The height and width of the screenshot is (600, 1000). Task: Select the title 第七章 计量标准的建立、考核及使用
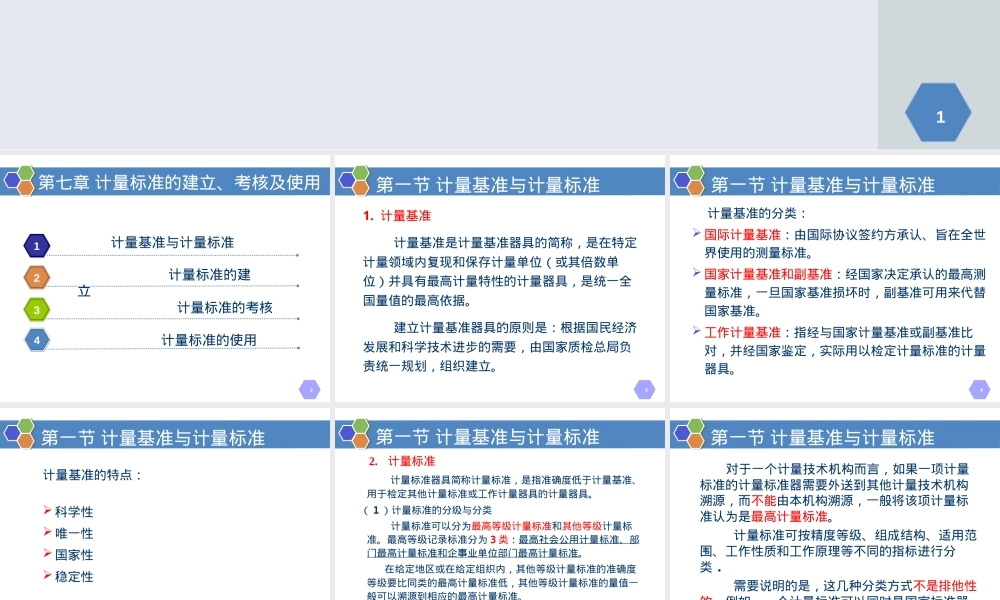pyautogui.click(x=179, y=183)
